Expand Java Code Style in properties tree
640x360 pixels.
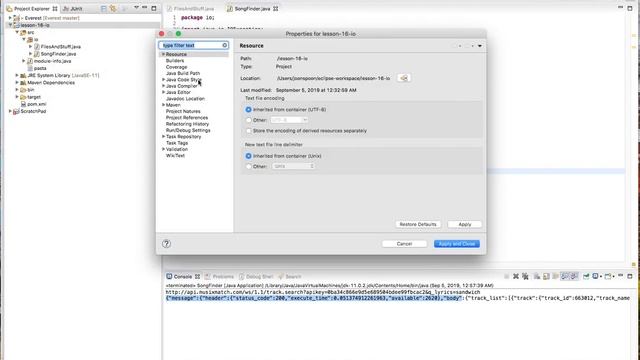click(164, 80)
